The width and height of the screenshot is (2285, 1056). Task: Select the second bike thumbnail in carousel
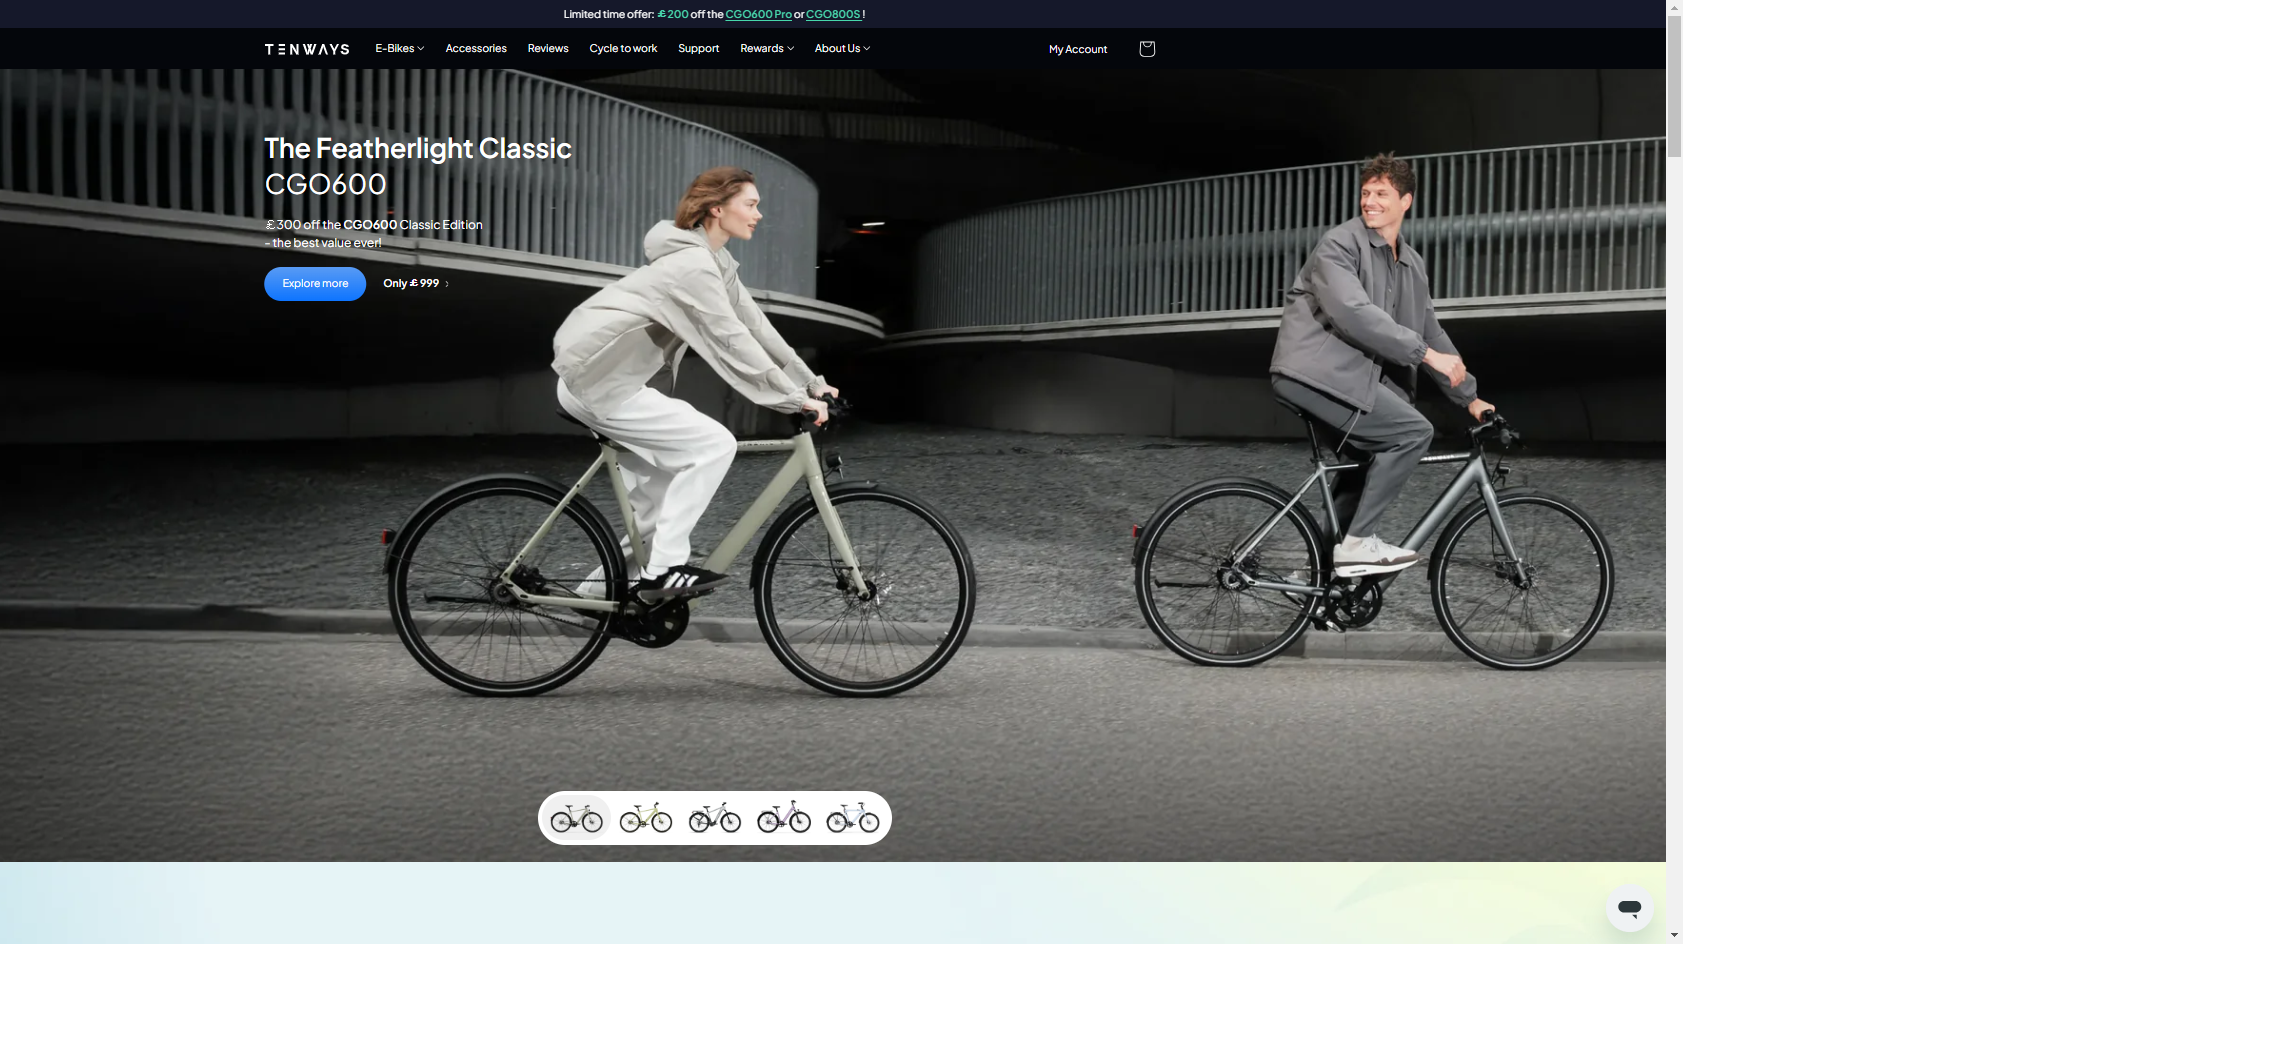coord(646,818)
